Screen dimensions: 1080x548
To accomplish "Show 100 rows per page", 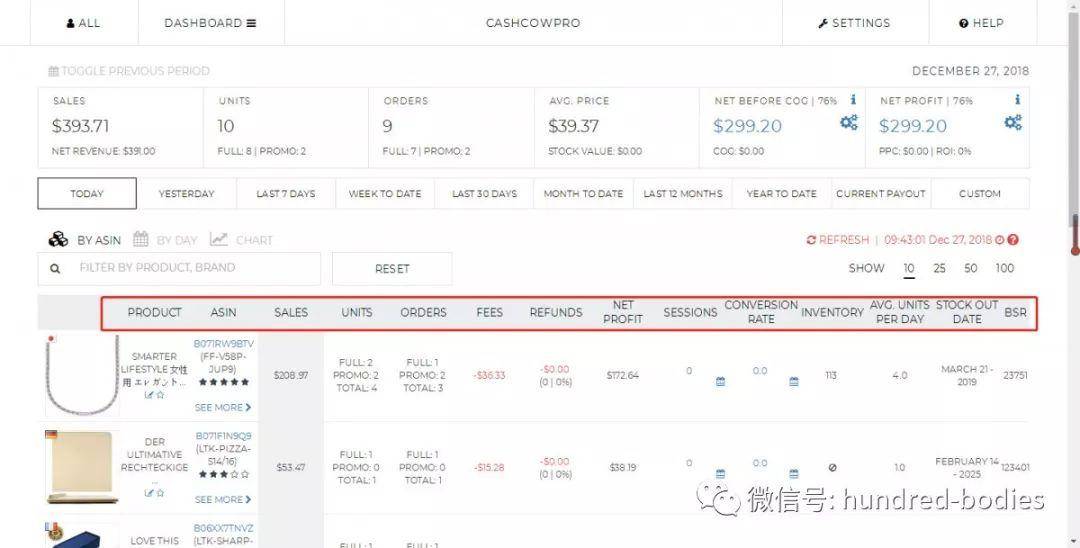I will (1004, 268).
